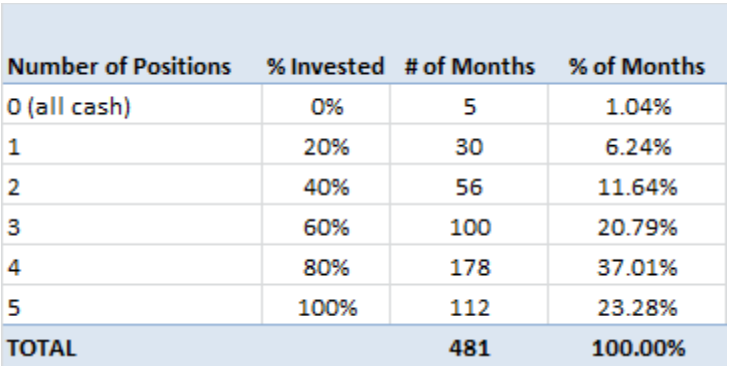Select the 40% invested cell

coord(326,188)
